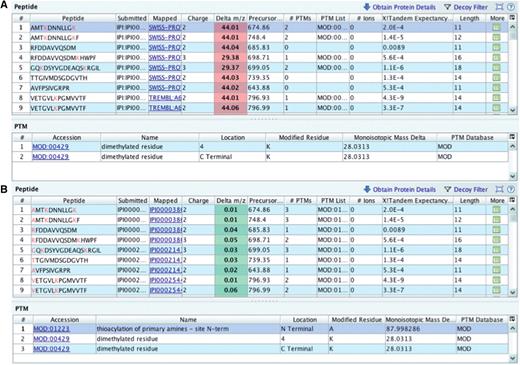Sort panel A table by Delta m/z column
Image resolution: width=520 pixels, height=365 pixels.
point(230,18)
